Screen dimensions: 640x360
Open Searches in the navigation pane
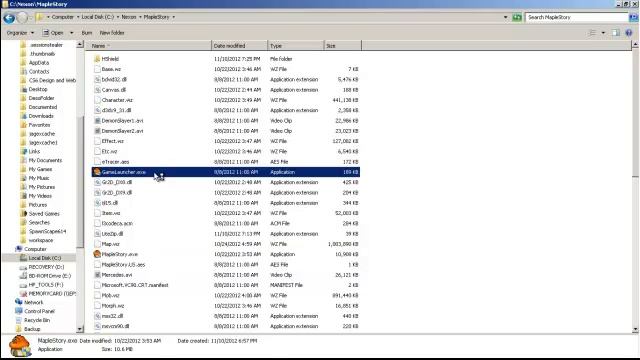[x=39, y=222]
